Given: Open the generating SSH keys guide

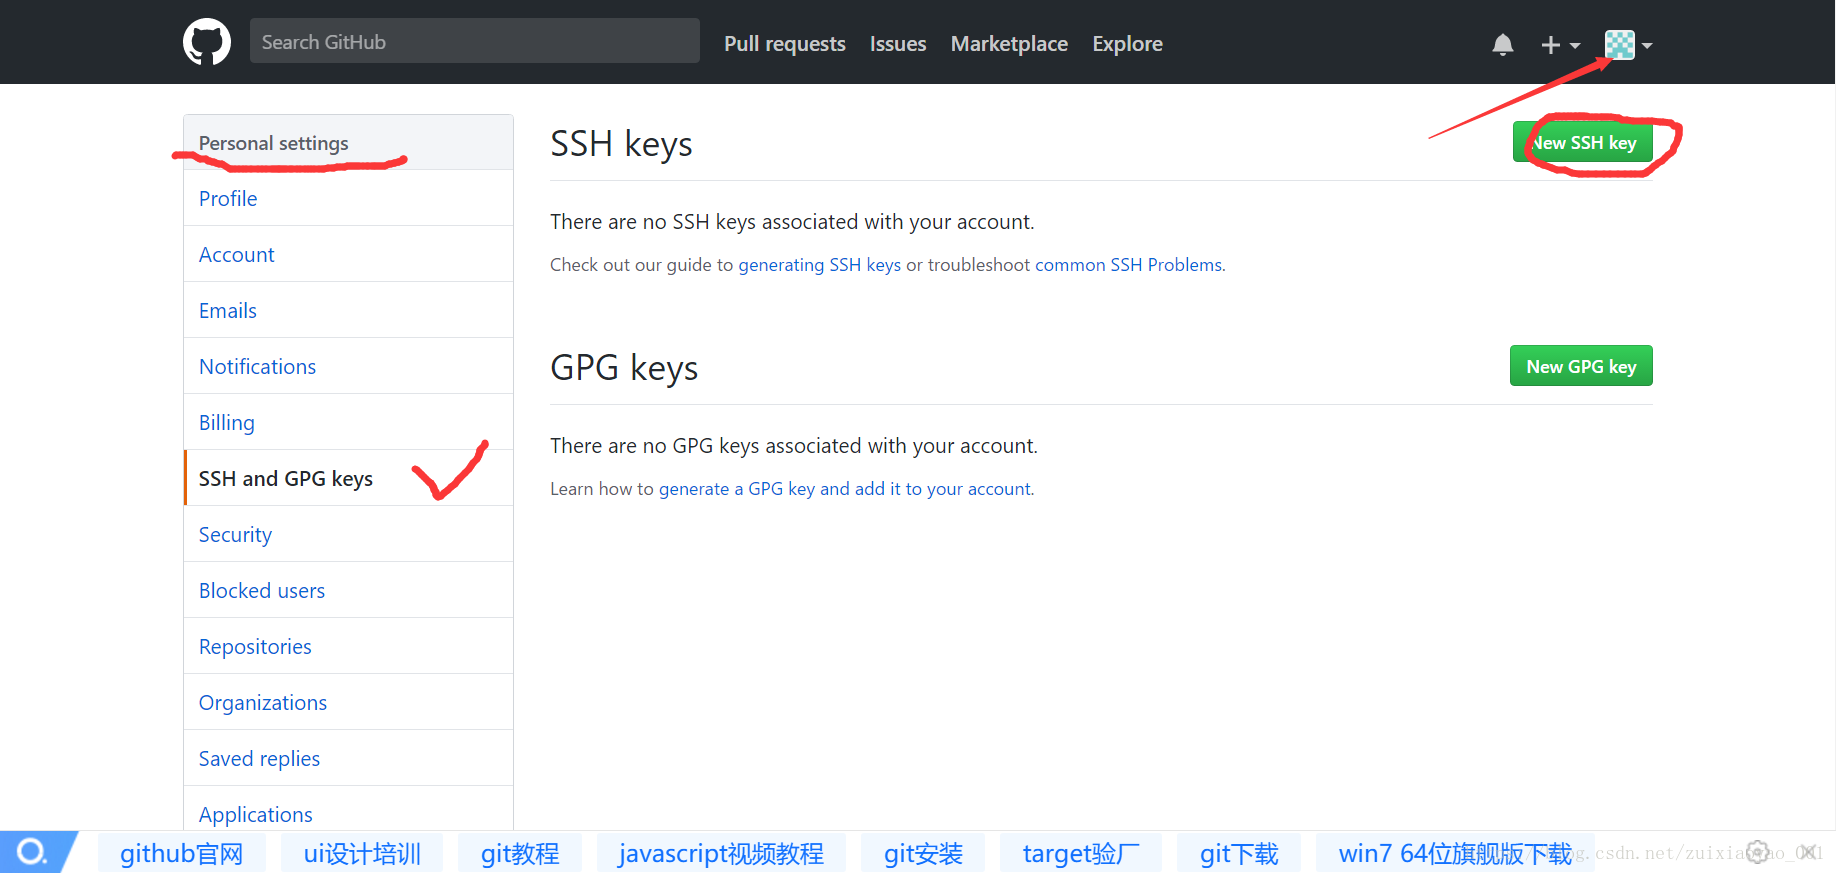Looking at the screenshot, I should pos(820,265).
